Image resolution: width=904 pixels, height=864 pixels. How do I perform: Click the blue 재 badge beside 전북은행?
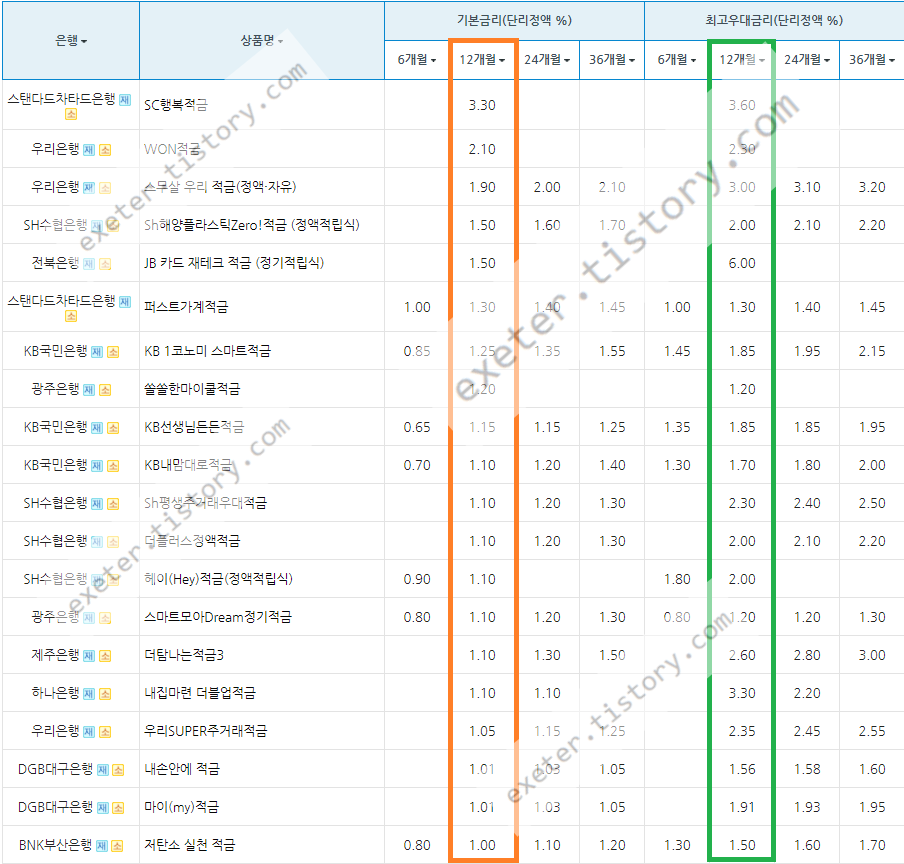point(89,264)
